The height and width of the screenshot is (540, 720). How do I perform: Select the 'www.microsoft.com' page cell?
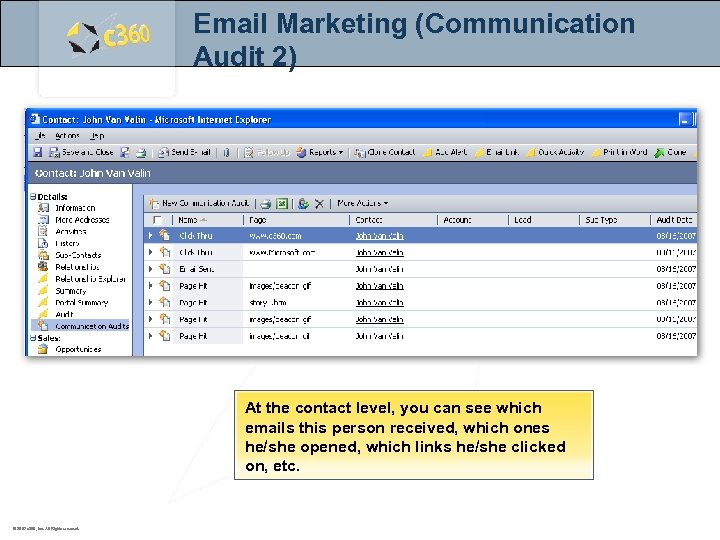[x=282, y=253]
